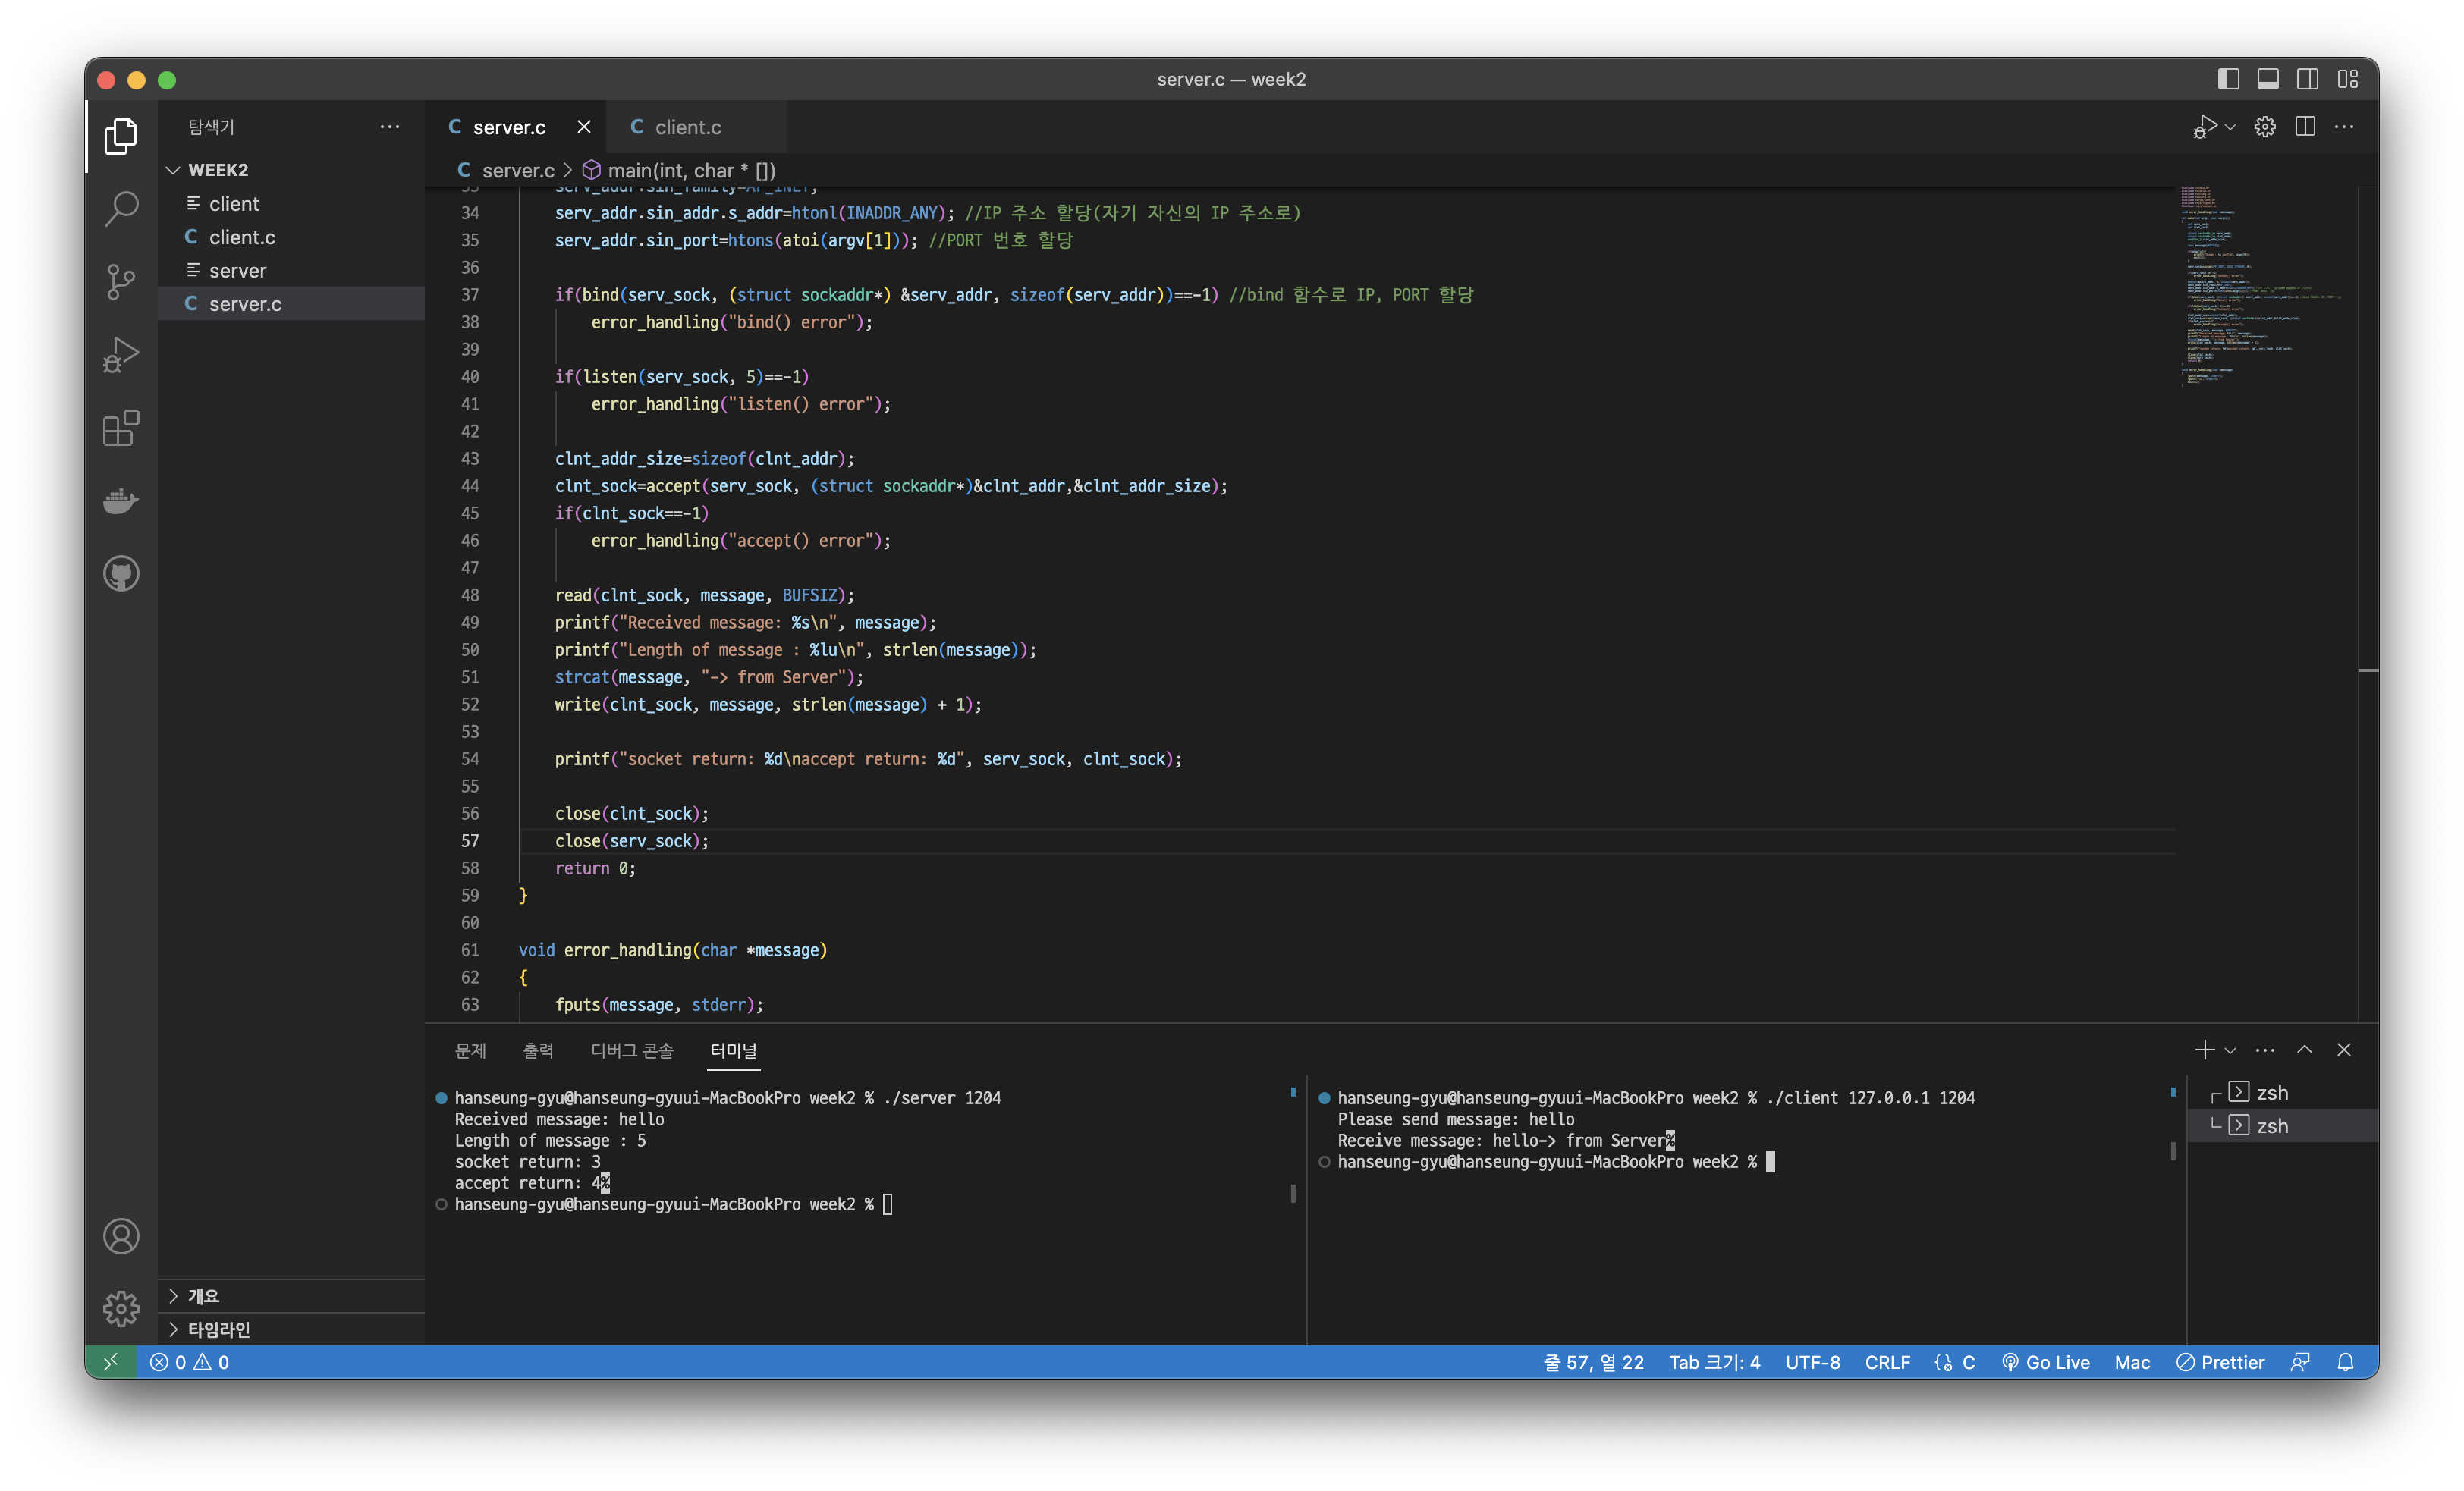Image resolution: width=2464 pixels, height=1491 pixels.
Task: Open the notifications bell in status bar
Action: click(x=2345, y=1362)
